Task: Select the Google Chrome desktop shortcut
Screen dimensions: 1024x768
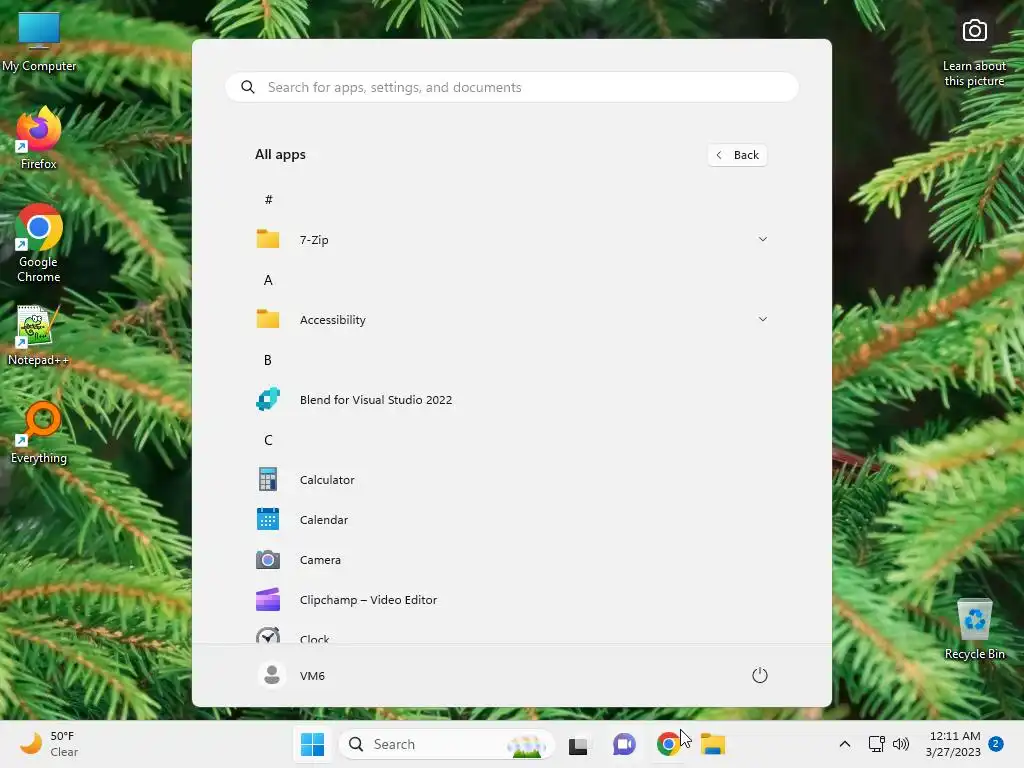Action: [x=39, y=244]
